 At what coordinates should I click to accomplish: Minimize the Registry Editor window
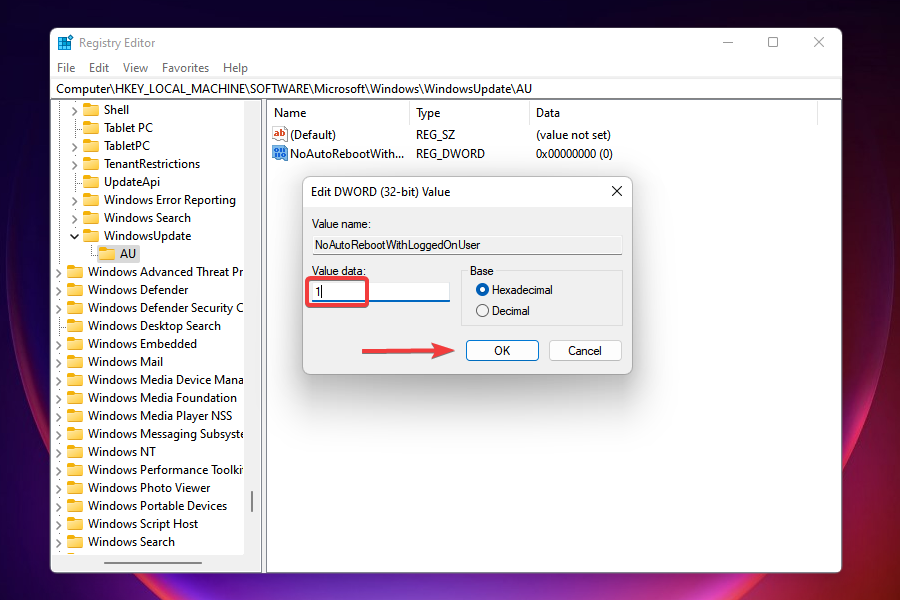click(728, 42)
